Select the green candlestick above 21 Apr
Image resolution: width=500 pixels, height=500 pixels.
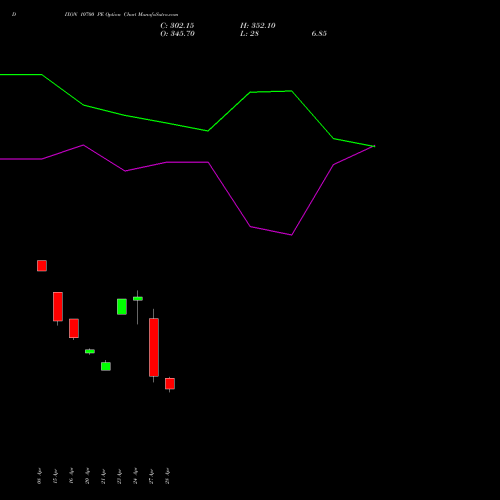coord(106,366)
